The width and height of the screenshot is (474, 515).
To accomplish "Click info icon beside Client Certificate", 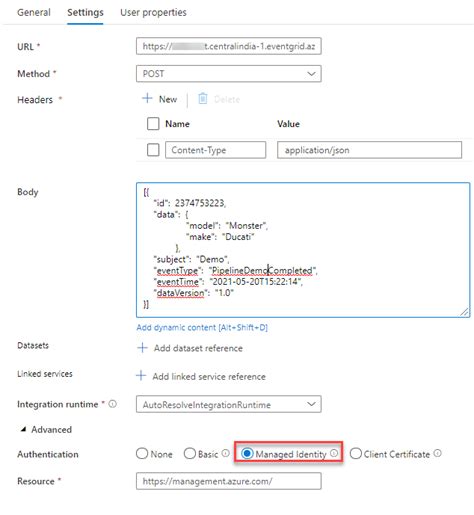I will coord(438,453).
